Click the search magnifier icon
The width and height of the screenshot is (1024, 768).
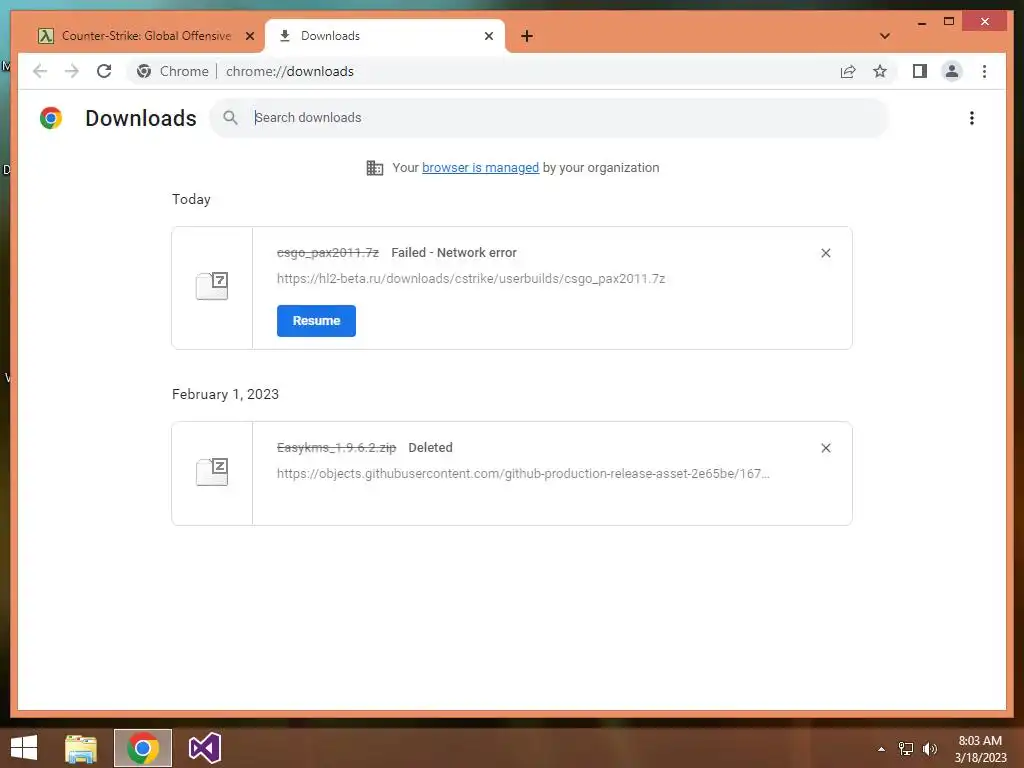pyautogui.click(x=230, y=118)
